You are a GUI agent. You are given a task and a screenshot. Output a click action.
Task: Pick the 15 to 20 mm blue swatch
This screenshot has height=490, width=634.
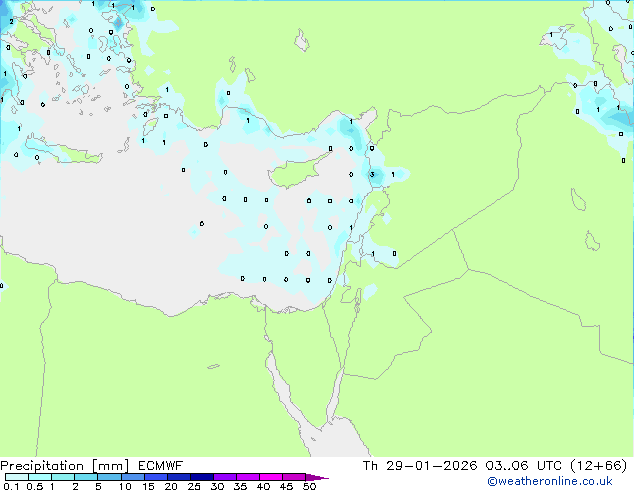tap(156, 477)
